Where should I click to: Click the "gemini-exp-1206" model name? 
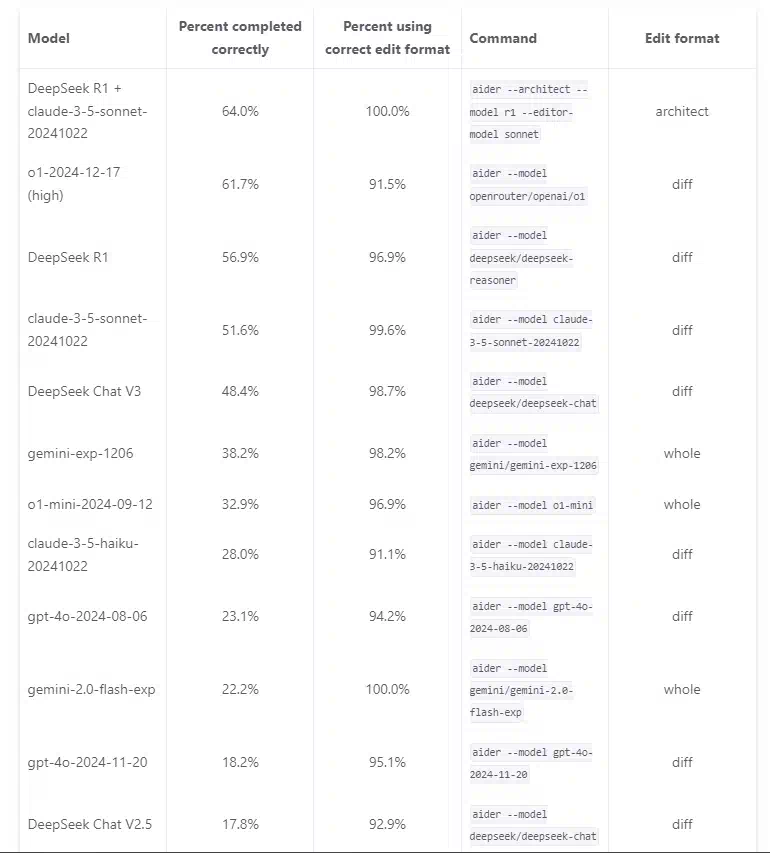(80, 453)
